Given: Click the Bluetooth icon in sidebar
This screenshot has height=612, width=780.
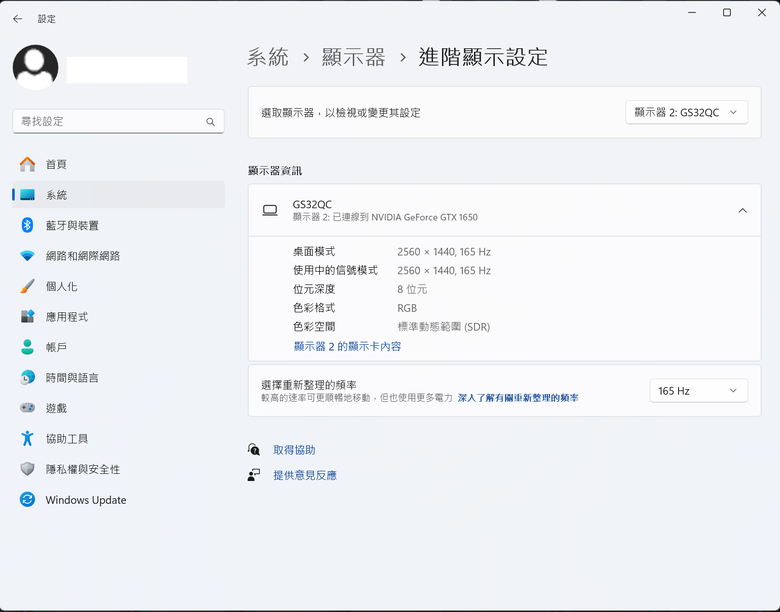Looking at the screenshot, I should (27, 225).
